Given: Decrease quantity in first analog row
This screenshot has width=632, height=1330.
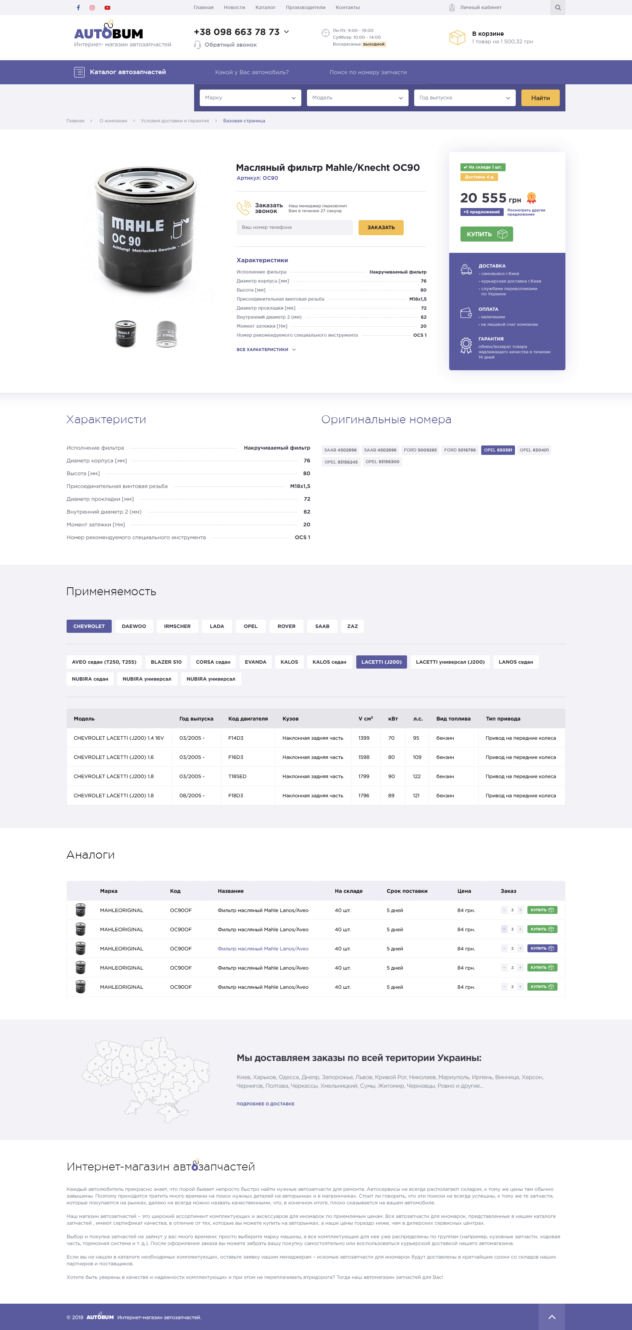Looking at the screenshot, I should tap(505, 910).
